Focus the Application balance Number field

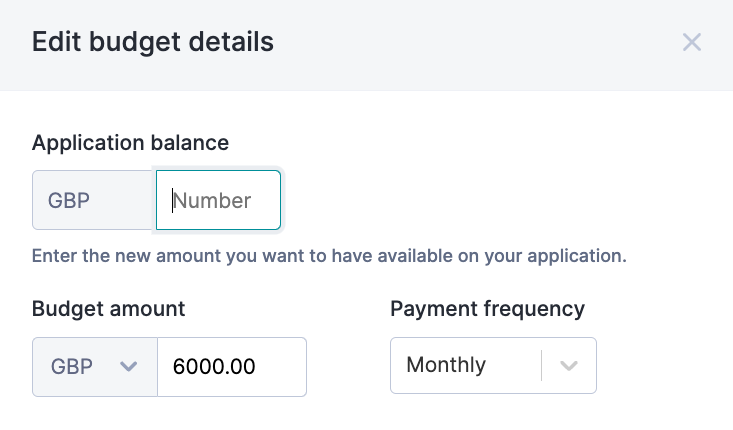pyautogui.click(x=218, y=201)
